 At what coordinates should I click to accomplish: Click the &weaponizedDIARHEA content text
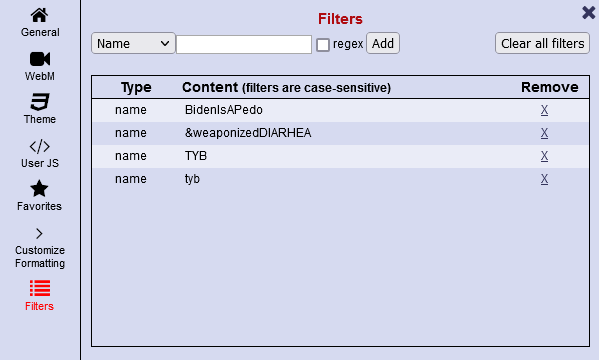point(248,133)
